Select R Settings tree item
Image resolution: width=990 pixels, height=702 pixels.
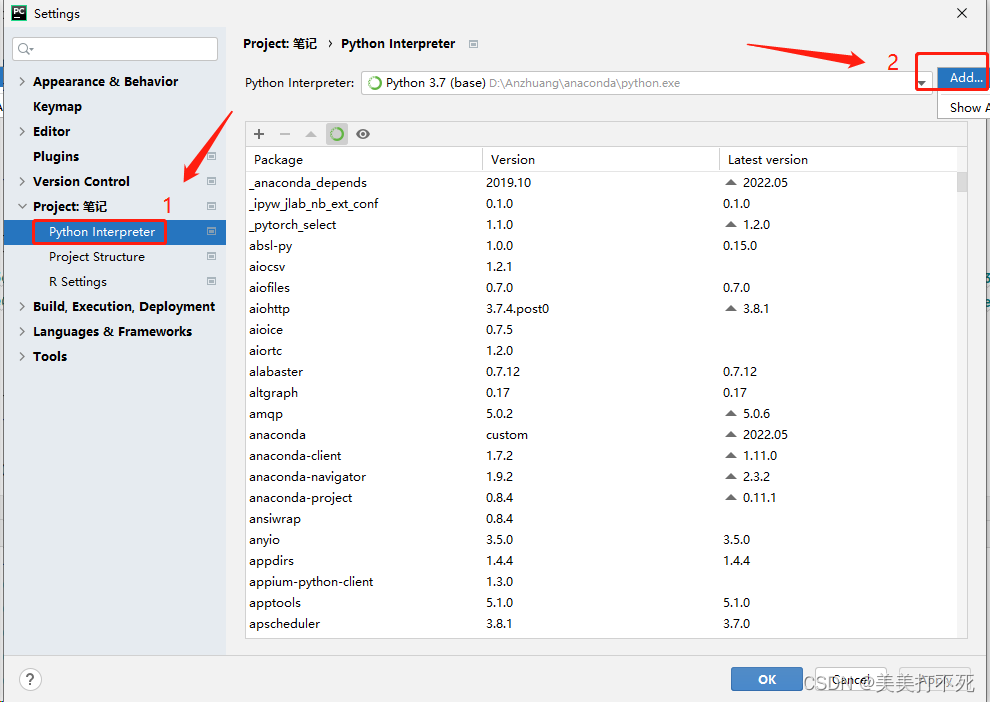[x=78, y=282]
